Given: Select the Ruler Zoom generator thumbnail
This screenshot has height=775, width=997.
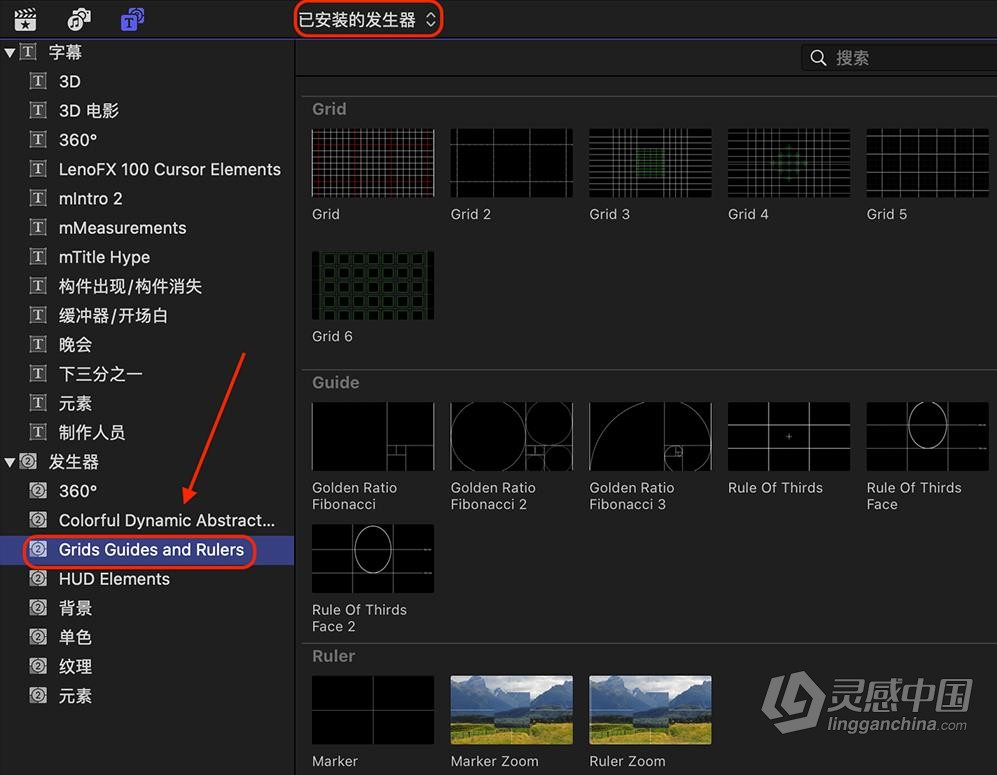Looking at the screenshot, I should pos(650,710).
